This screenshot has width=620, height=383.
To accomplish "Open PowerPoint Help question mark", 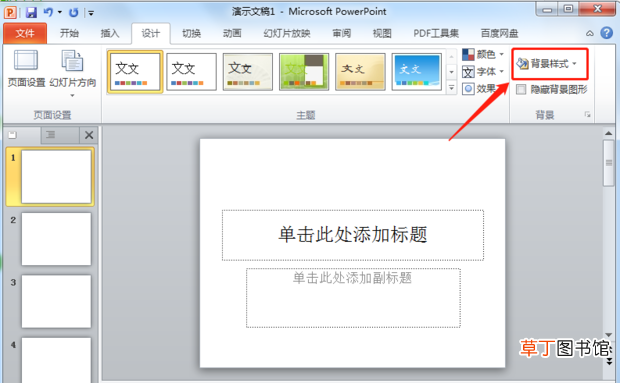I will pos(607,33).
